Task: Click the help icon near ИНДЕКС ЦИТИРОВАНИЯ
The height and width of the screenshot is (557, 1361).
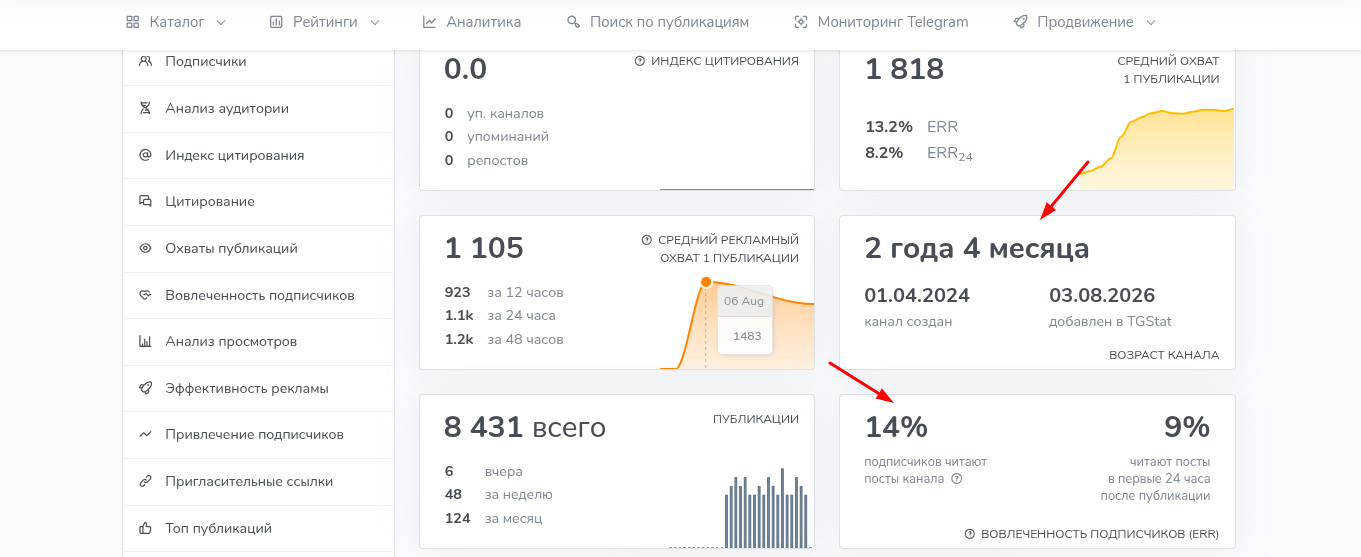Action: pos(640,61)
